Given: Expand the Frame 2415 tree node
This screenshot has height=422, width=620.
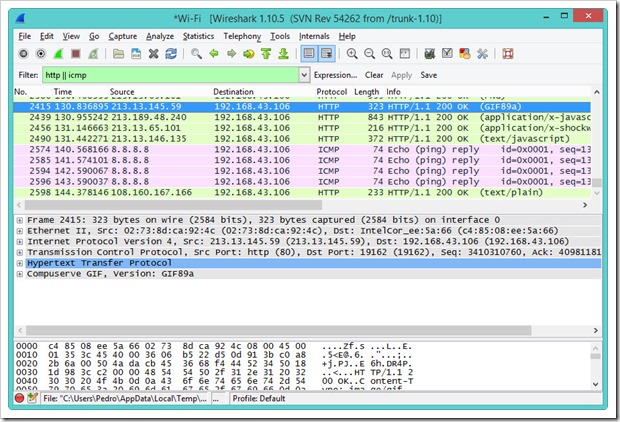Looking at the screenshot, I should click(x=19, y=220).
